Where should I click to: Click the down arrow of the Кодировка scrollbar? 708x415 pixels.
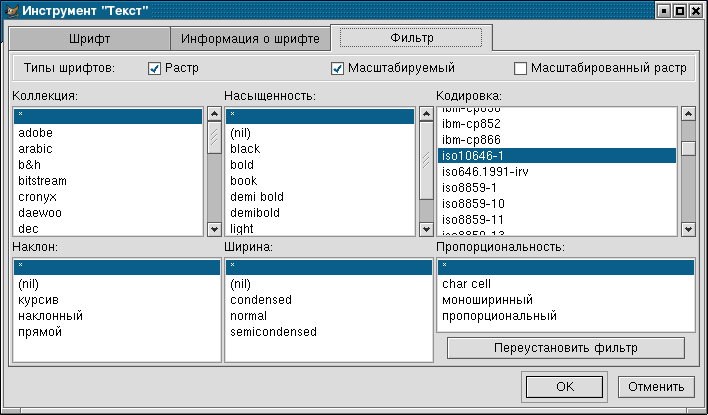[x=688, y=229]
